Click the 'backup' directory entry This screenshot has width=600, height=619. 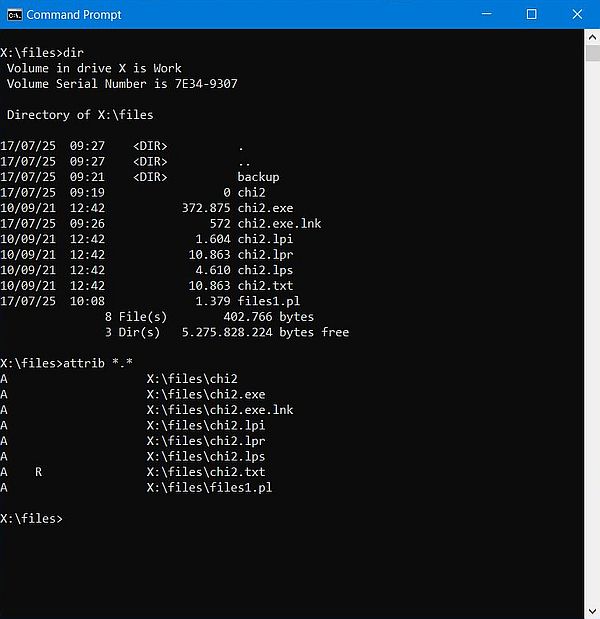click(x=258, y=177)
